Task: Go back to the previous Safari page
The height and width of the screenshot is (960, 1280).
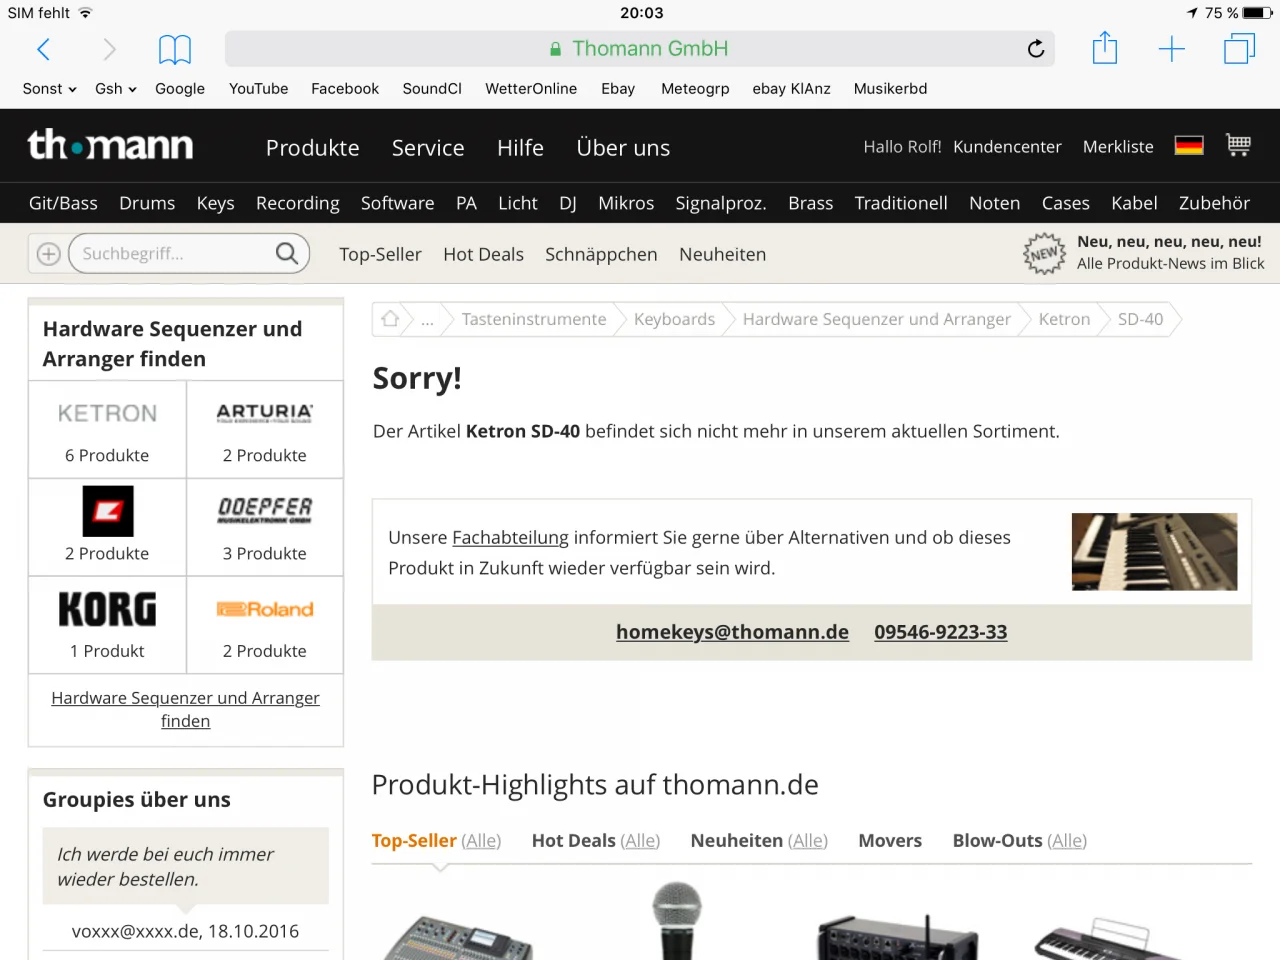Action: point(43,49)
